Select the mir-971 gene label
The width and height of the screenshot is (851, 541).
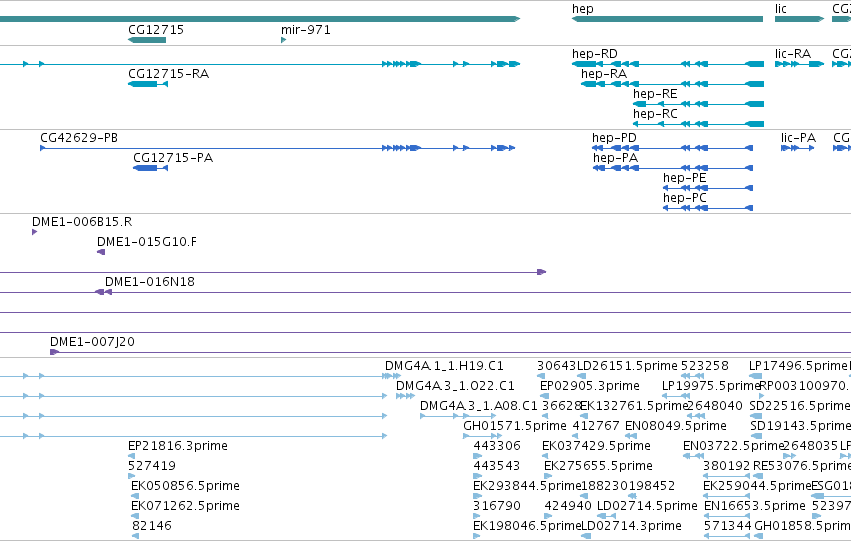(x=306, y=30)
